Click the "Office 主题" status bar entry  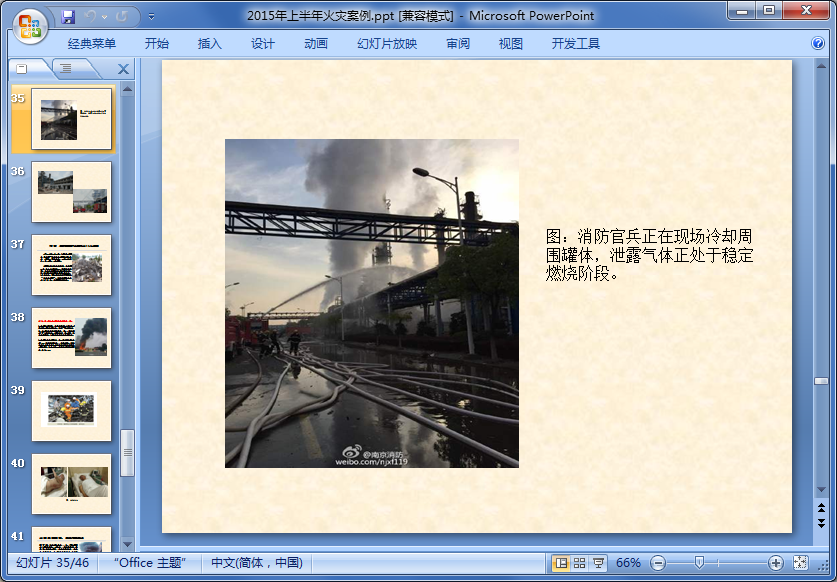150,562
